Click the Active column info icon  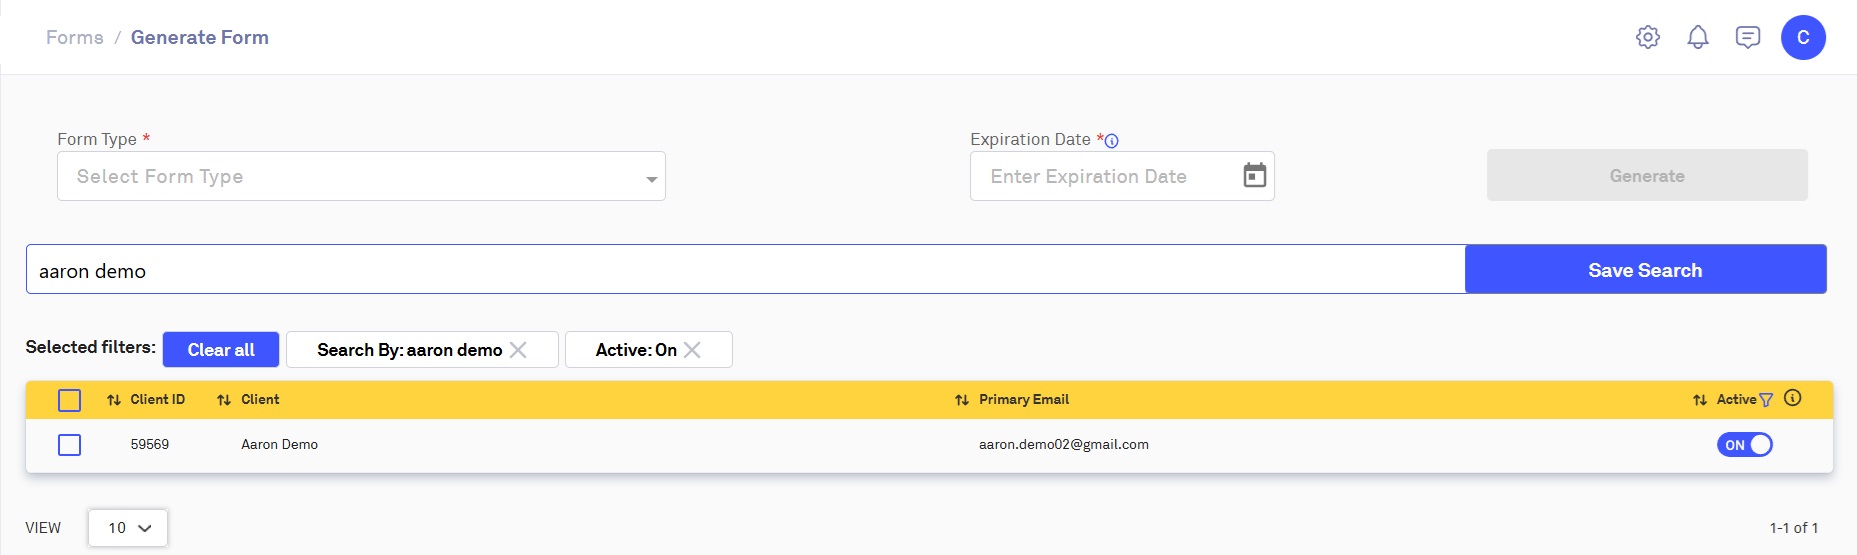click(1793, 398)
